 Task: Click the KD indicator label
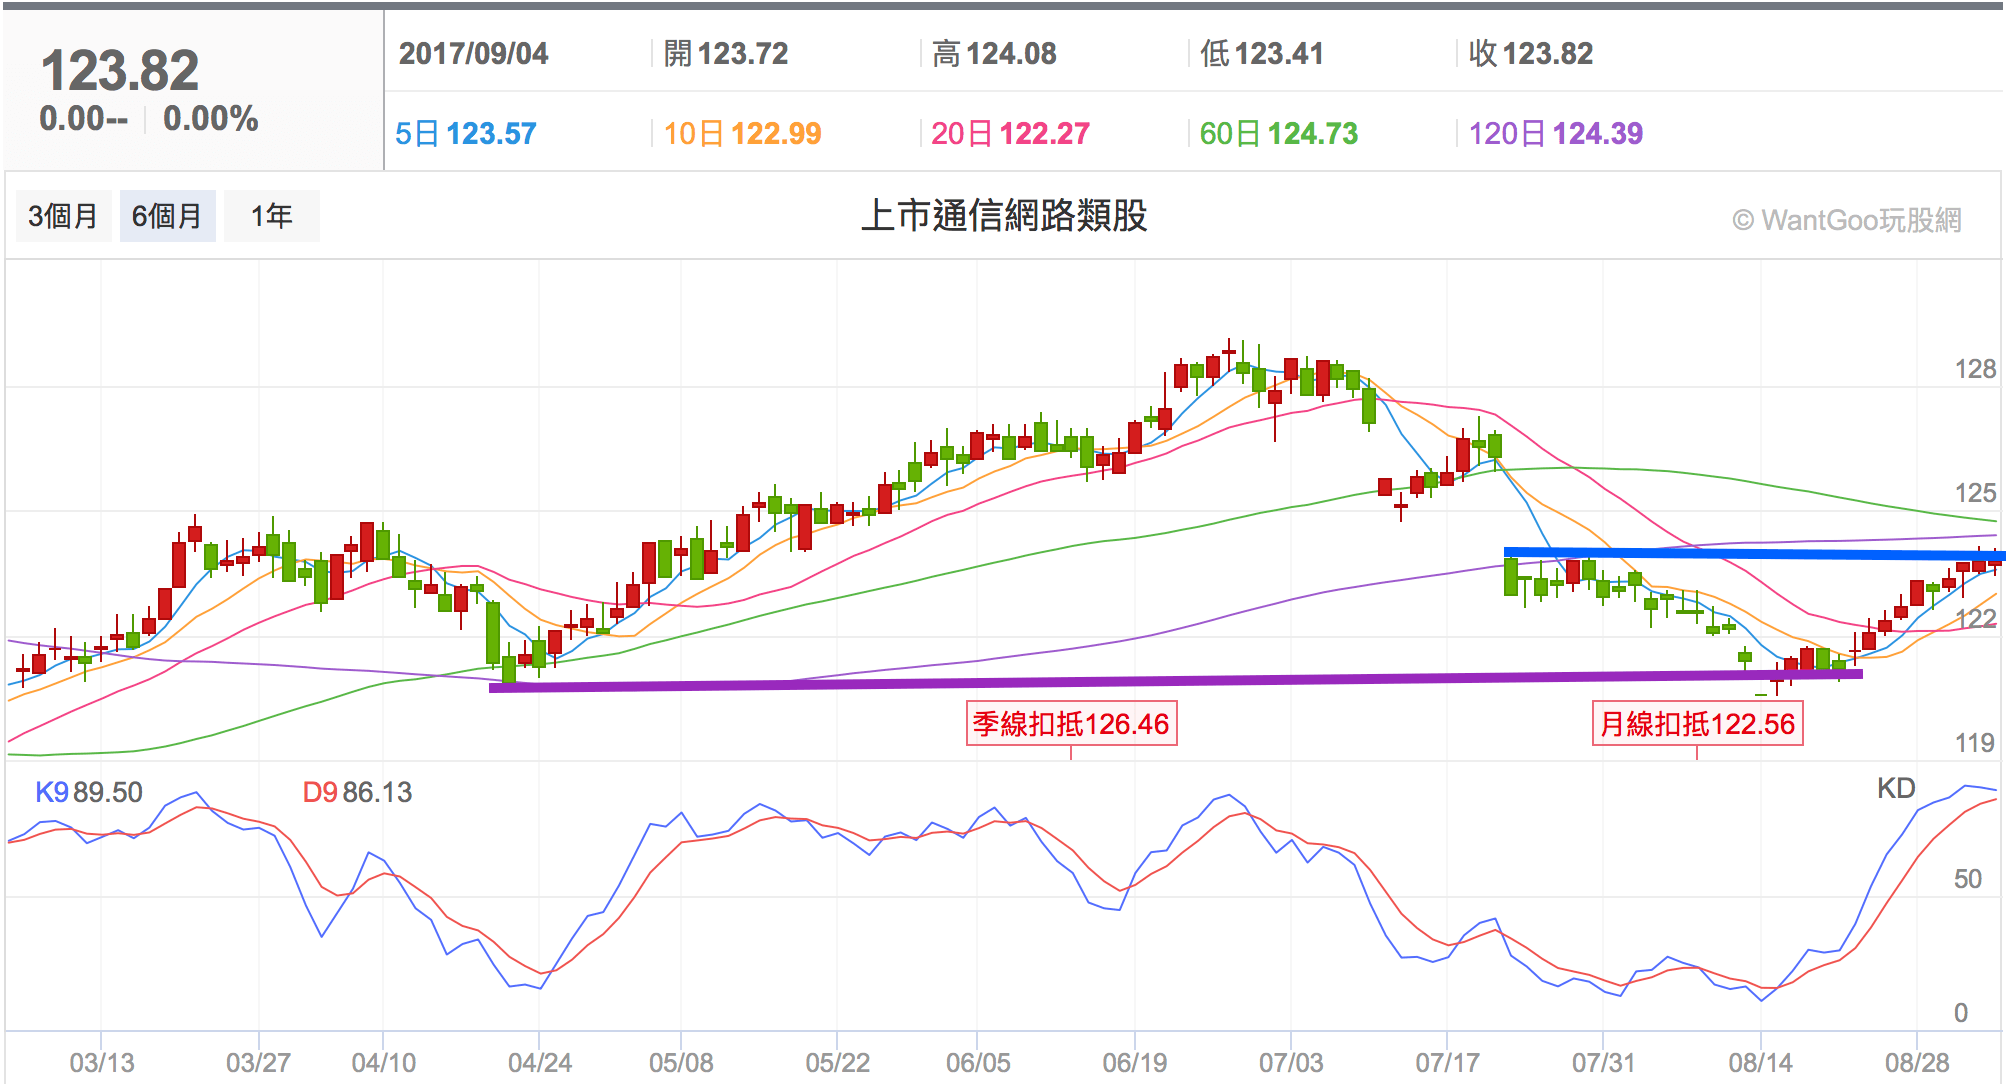point(1896,788)
